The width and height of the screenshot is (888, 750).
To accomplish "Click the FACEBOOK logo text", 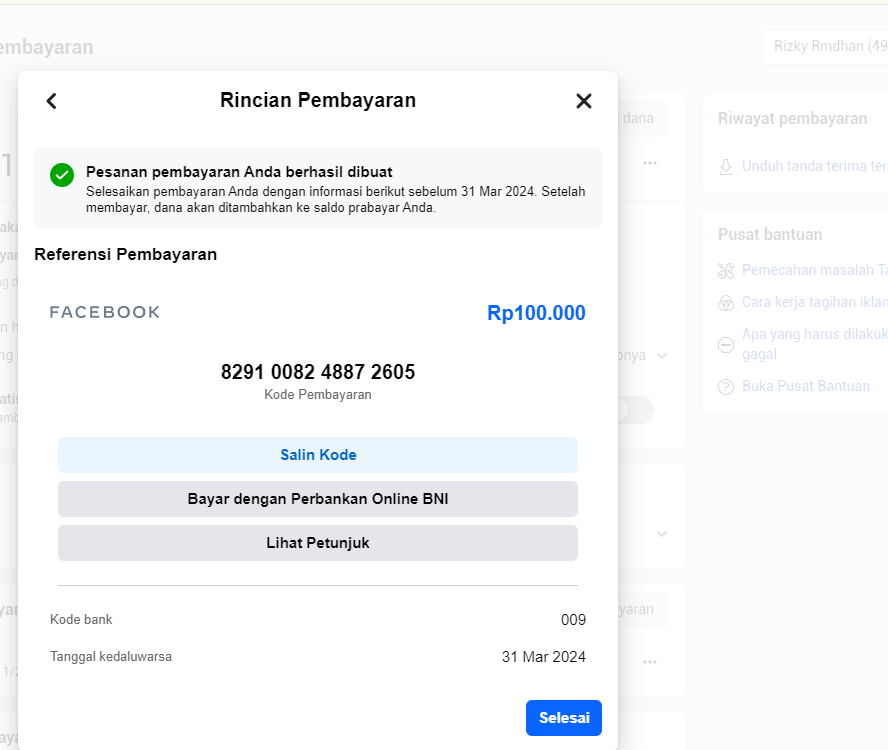I will coord(105,312).
